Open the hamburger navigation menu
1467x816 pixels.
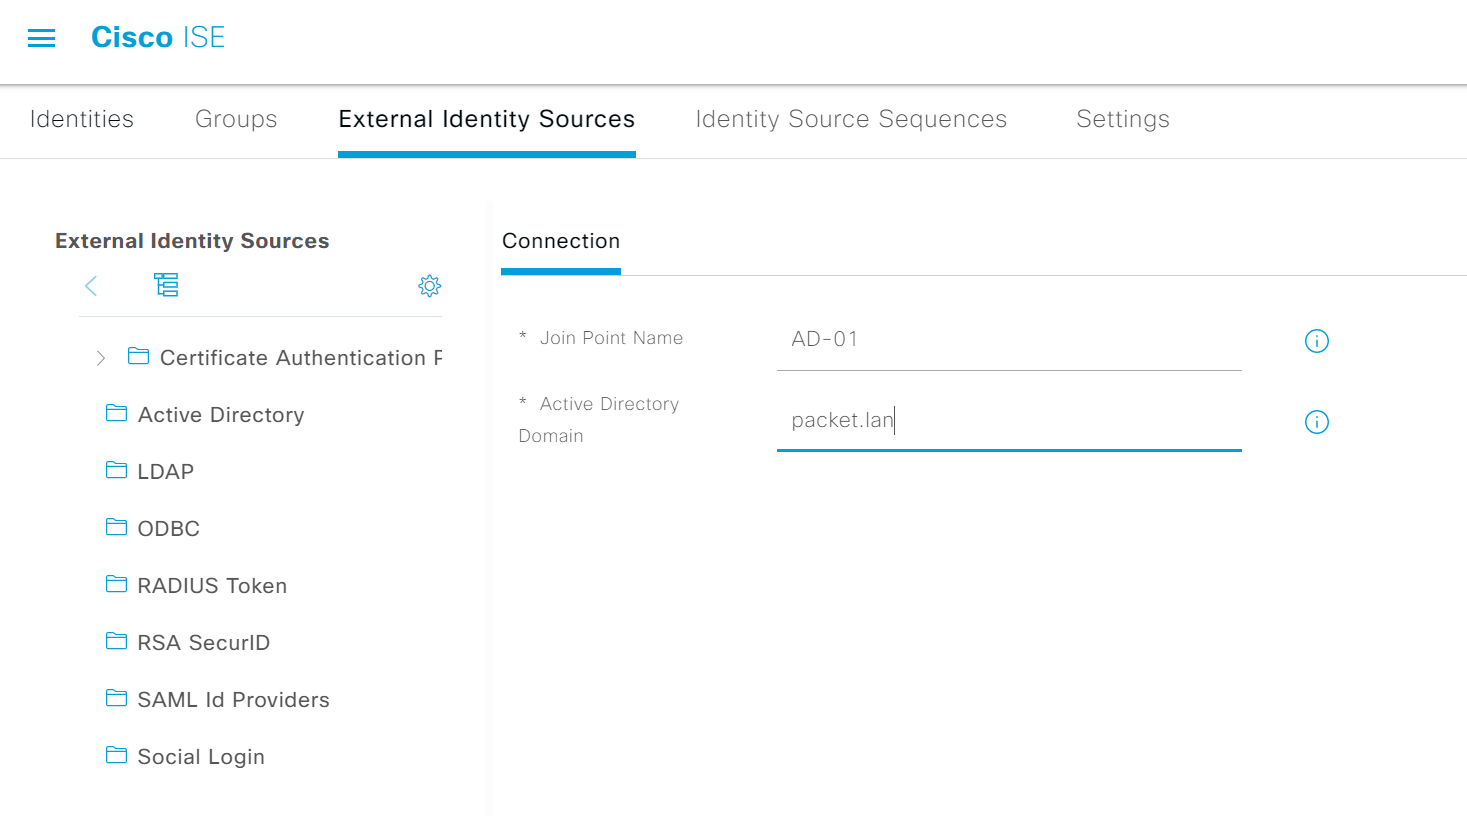coord(41,38)
